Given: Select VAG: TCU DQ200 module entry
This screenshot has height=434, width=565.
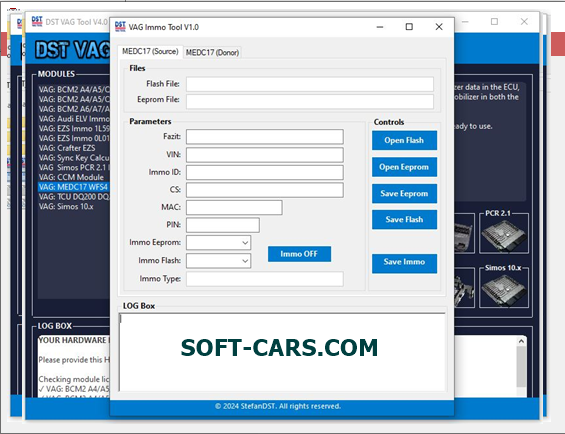Looking at the screenshot, I should tap(74, 197).
